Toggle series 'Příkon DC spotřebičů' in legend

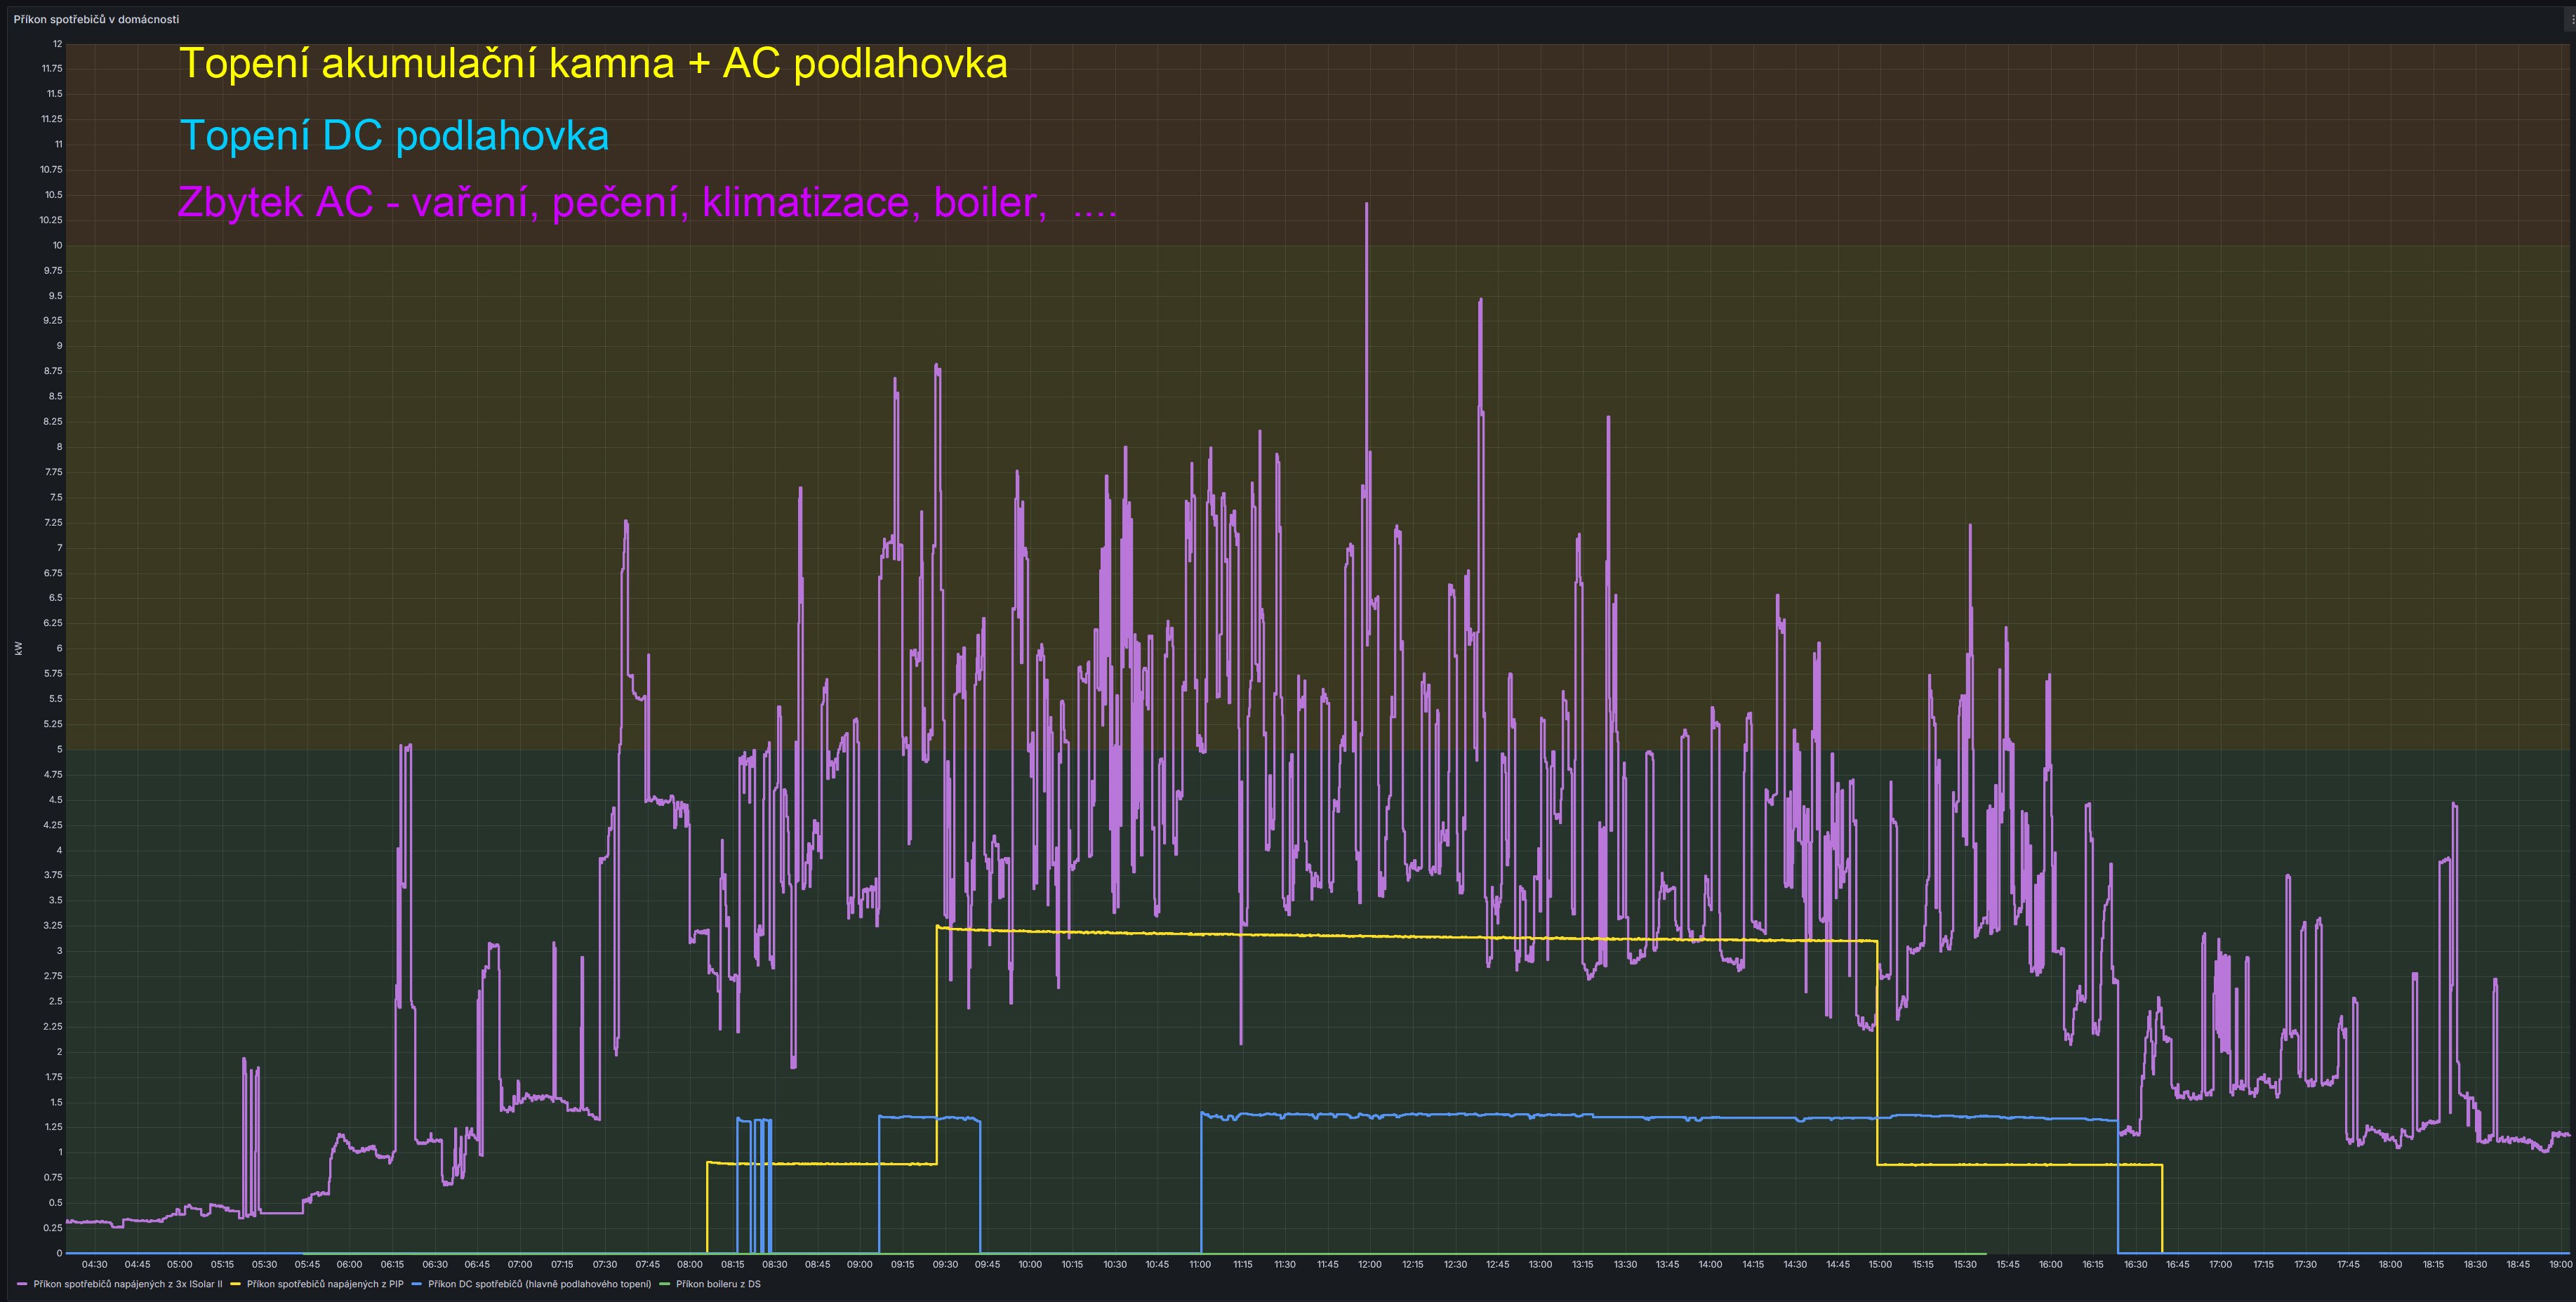(539, 1284)
